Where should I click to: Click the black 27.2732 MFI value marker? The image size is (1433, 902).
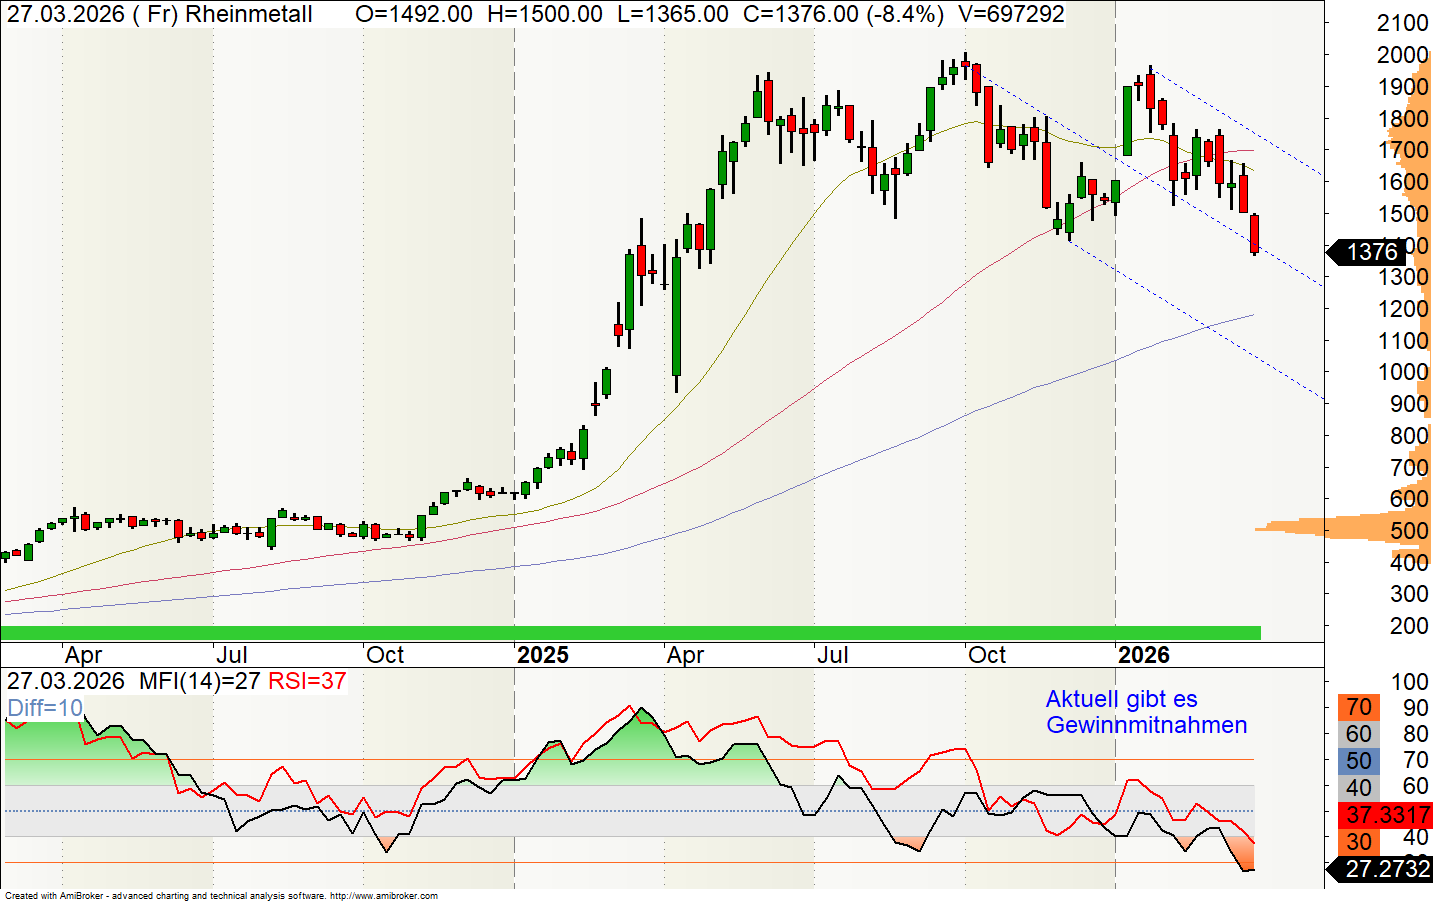point(1386,869)
